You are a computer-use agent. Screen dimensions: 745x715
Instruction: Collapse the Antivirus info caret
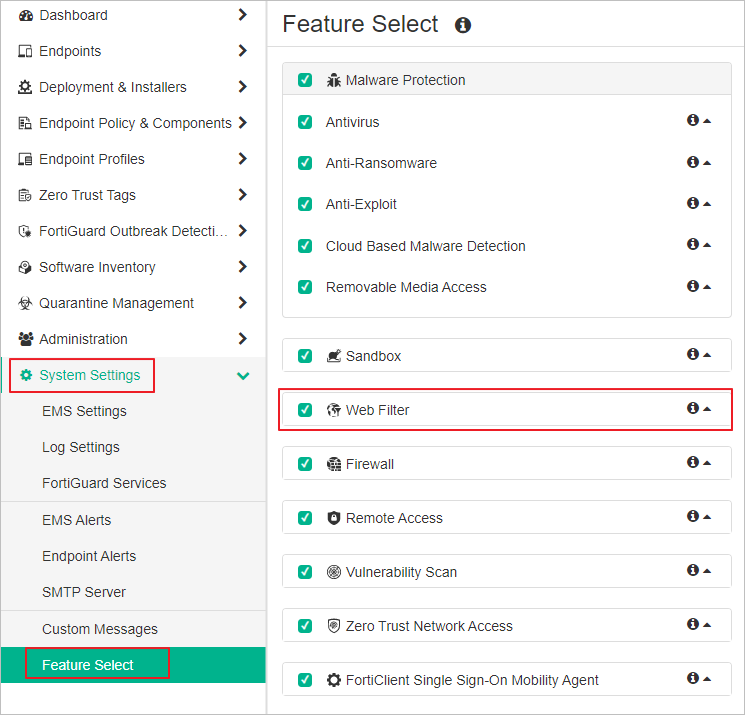[x=707, y=121]
